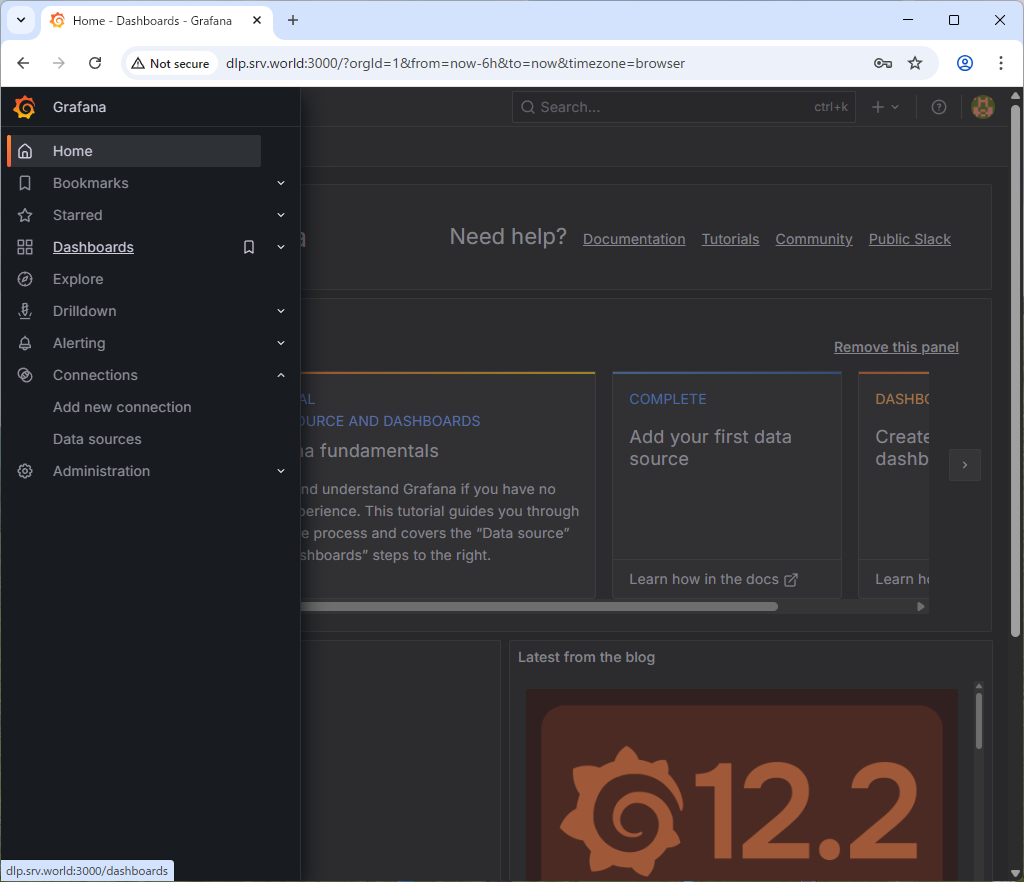Click the horizontal scrollbar under tutorial cards

[540, 606]
